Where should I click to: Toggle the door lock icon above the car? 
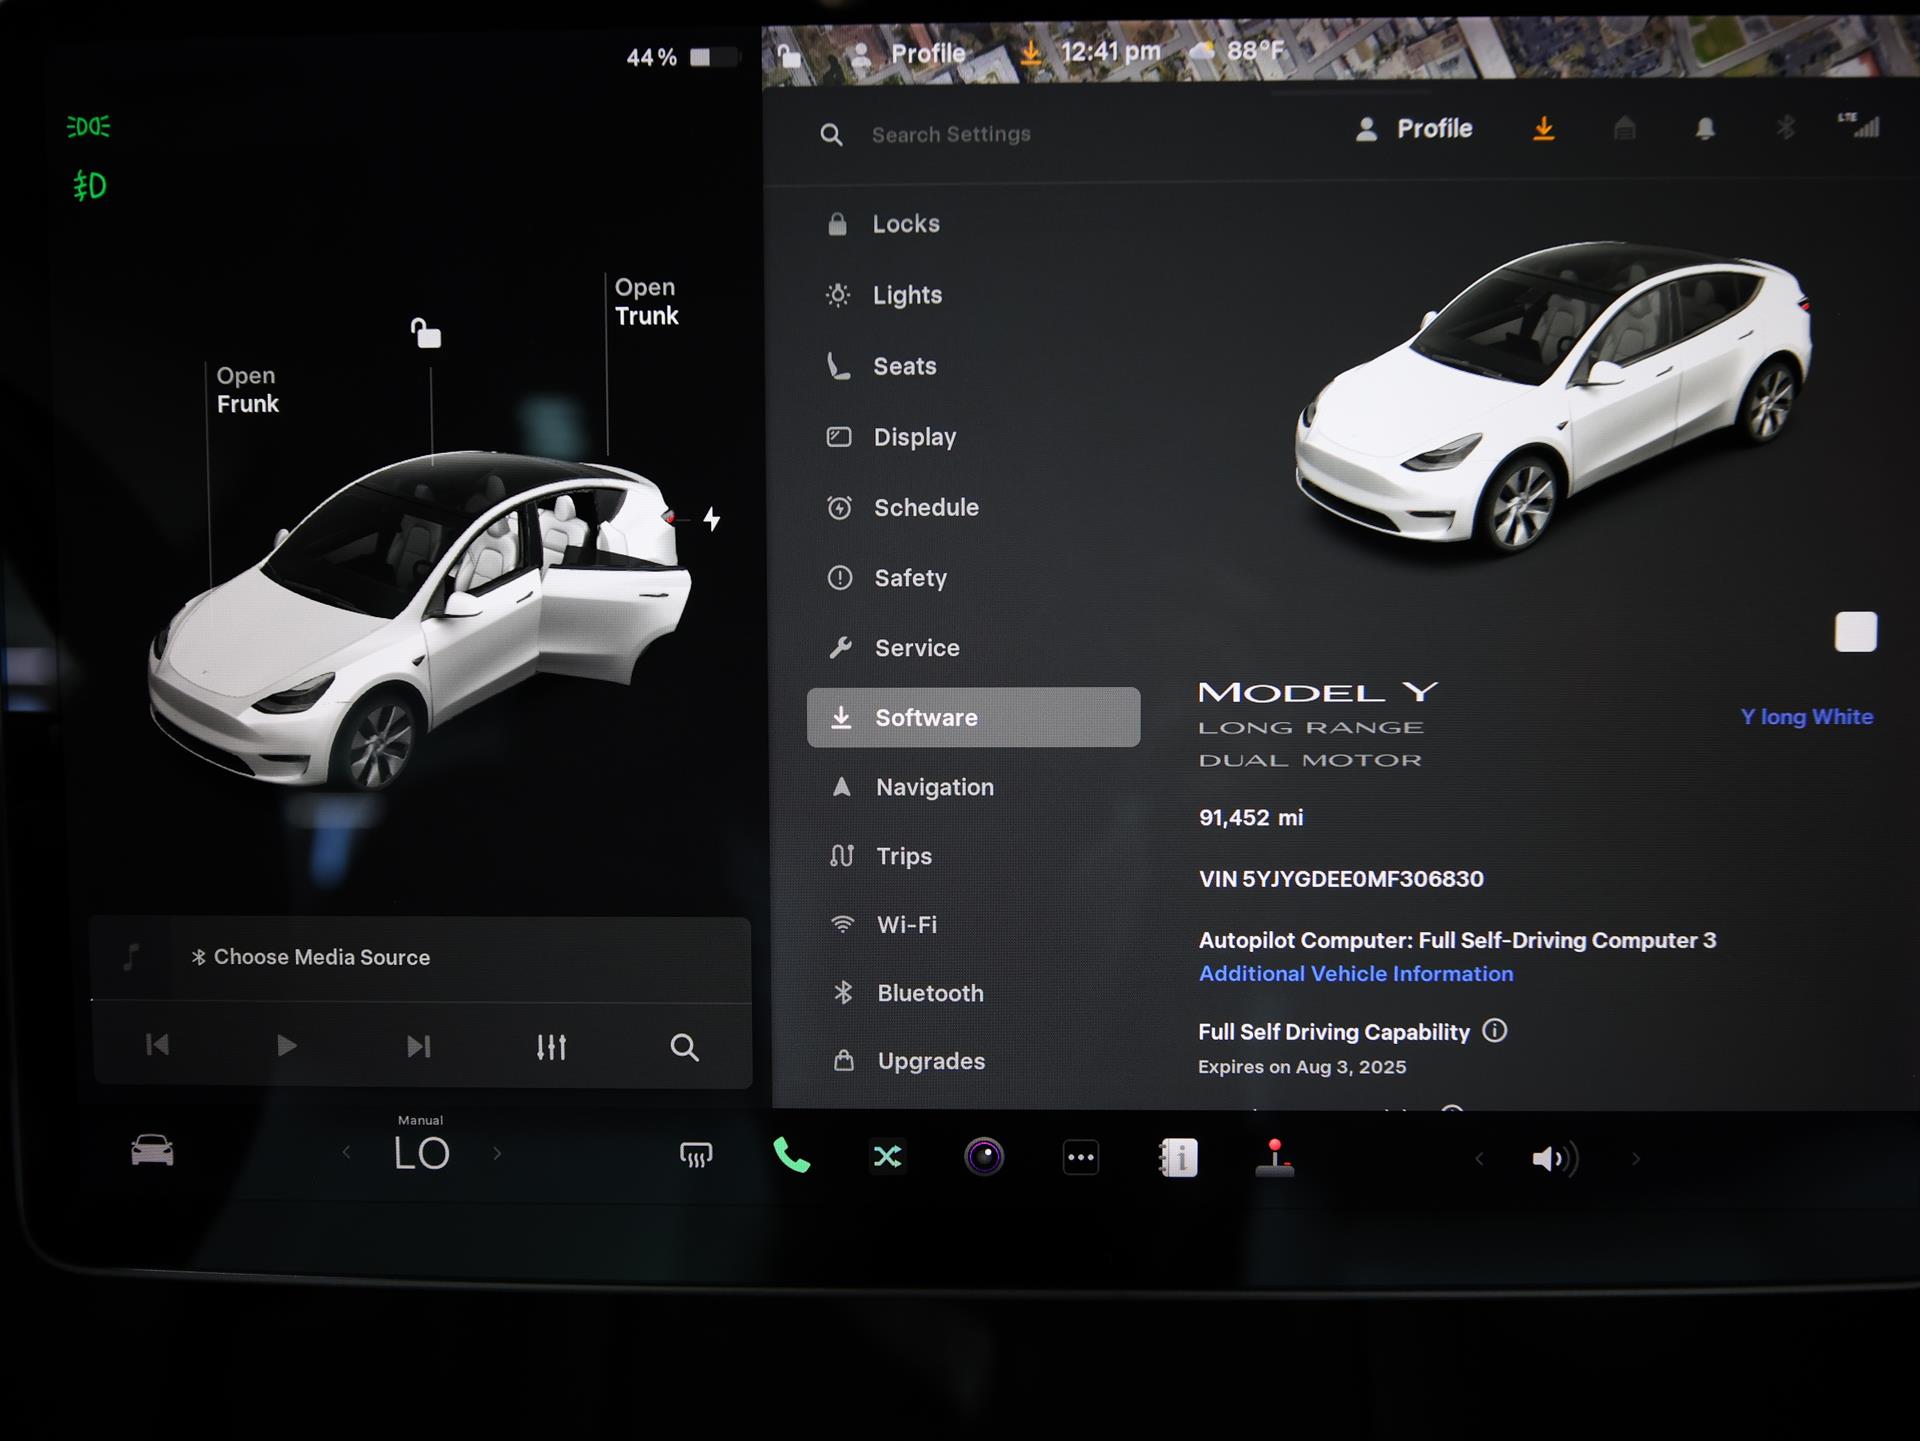point(426,333)
